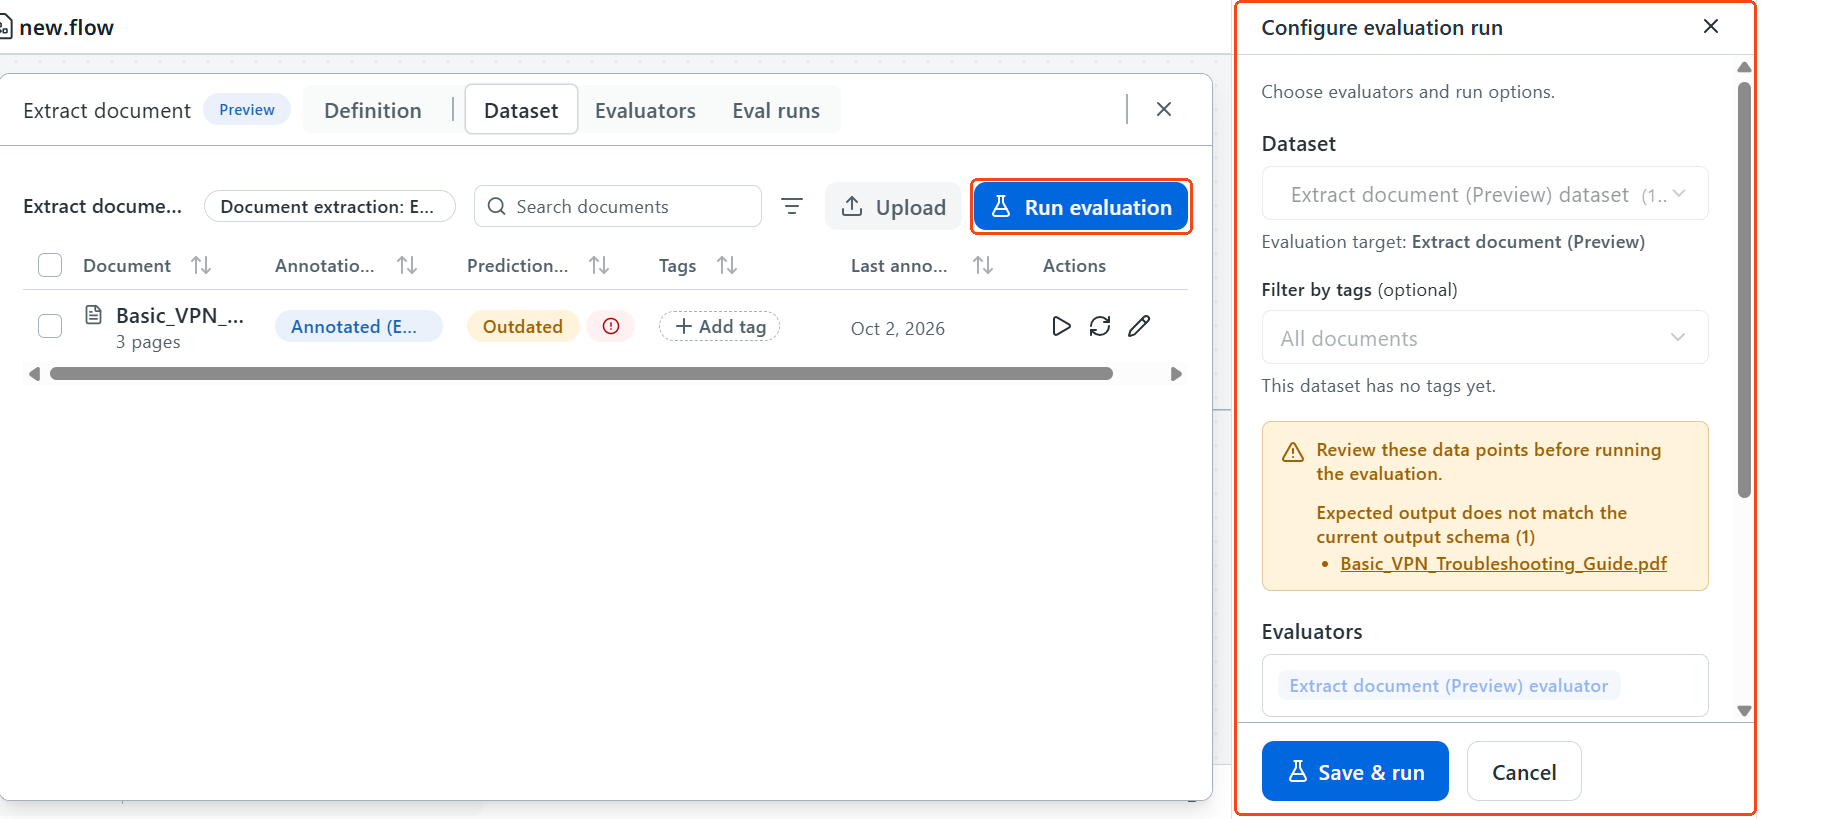Sort by Tags column arrows
1828x819 pixels.
pos(726,265)
